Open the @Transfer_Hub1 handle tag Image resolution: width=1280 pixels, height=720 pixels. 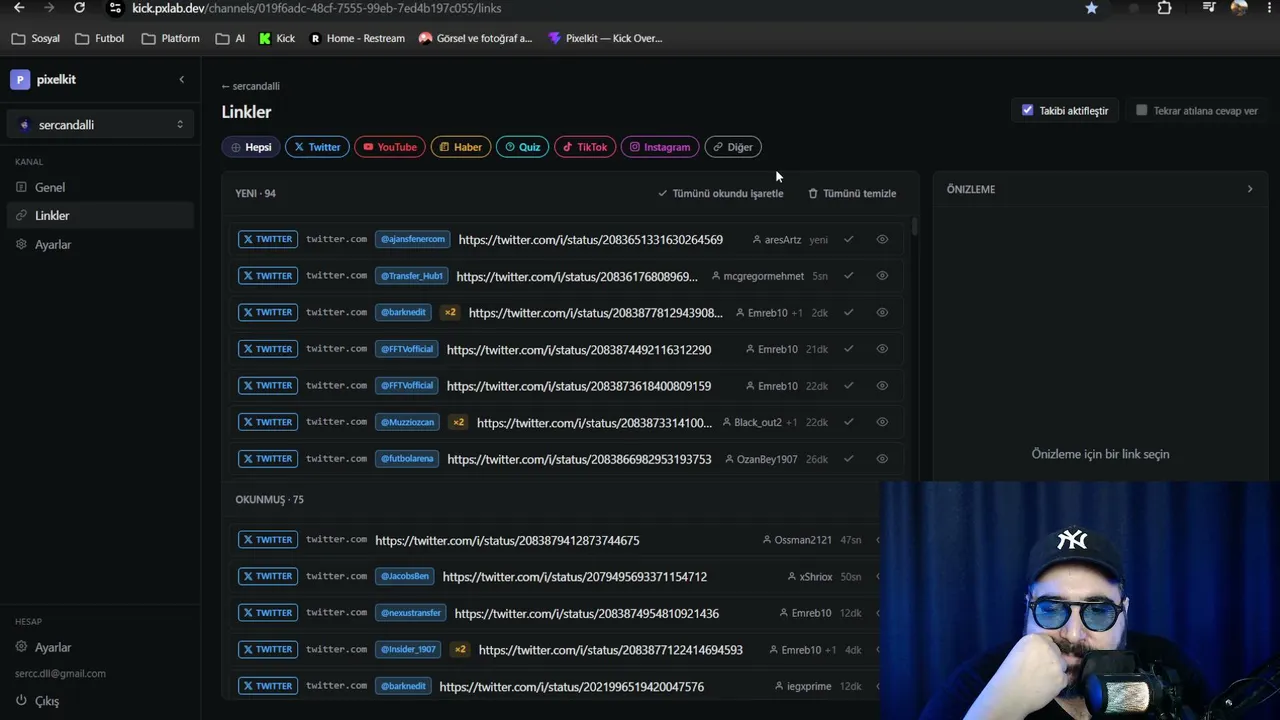[412, 276]
